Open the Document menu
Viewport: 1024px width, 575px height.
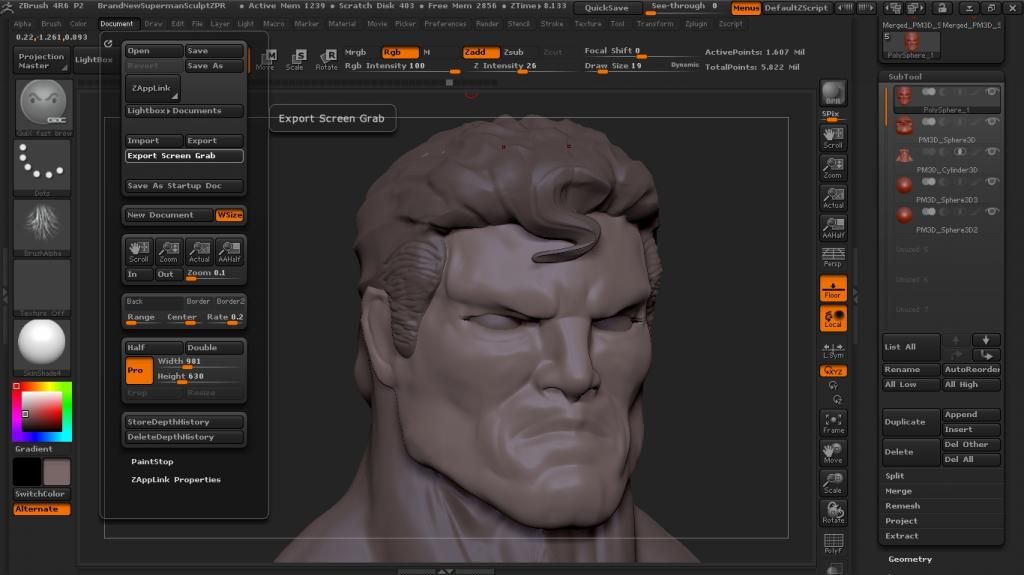116,24
